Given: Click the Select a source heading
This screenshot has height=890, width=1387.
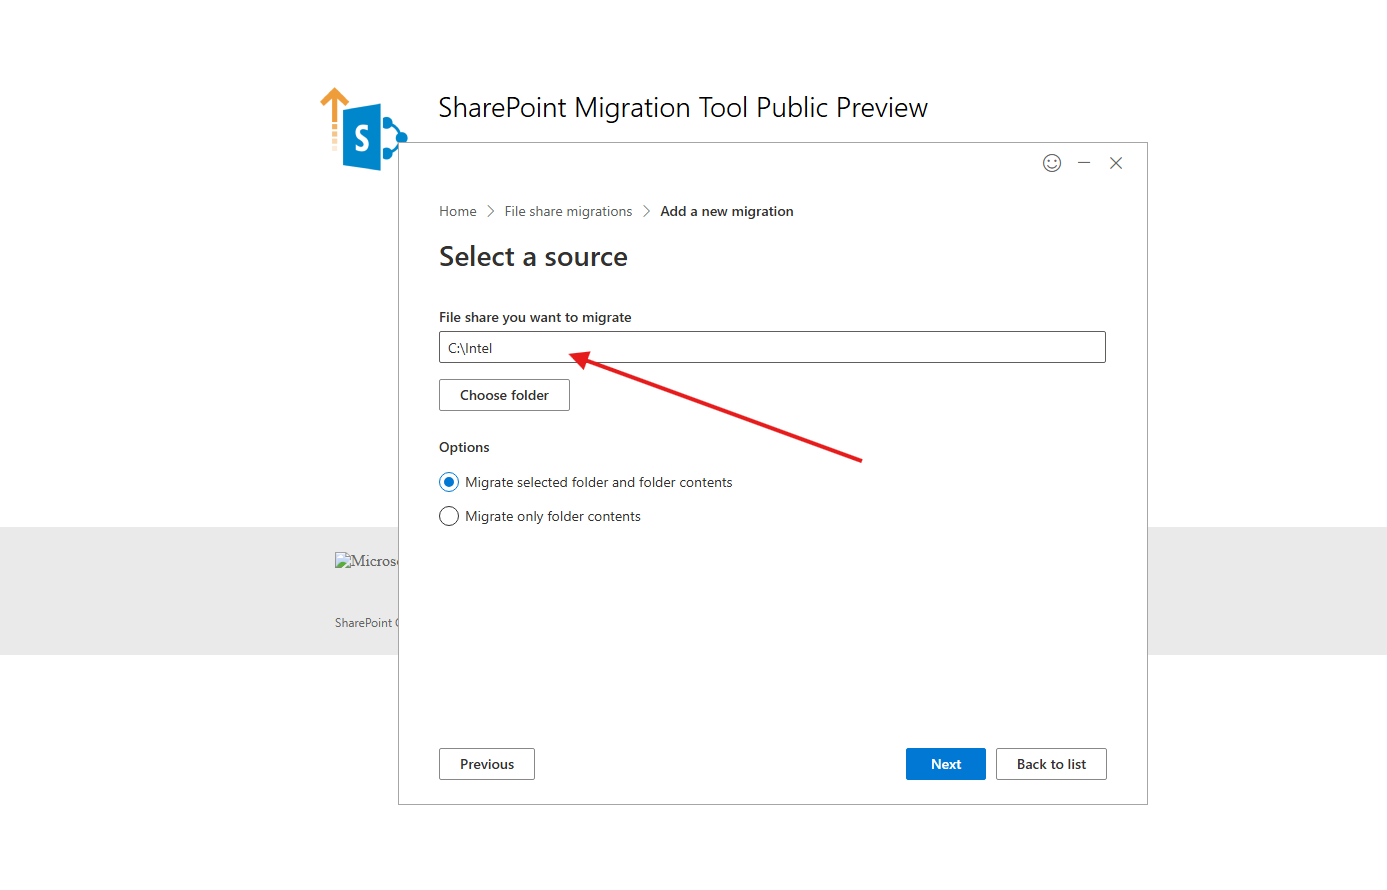Looking at the screenshot, I should pos(534,257).
